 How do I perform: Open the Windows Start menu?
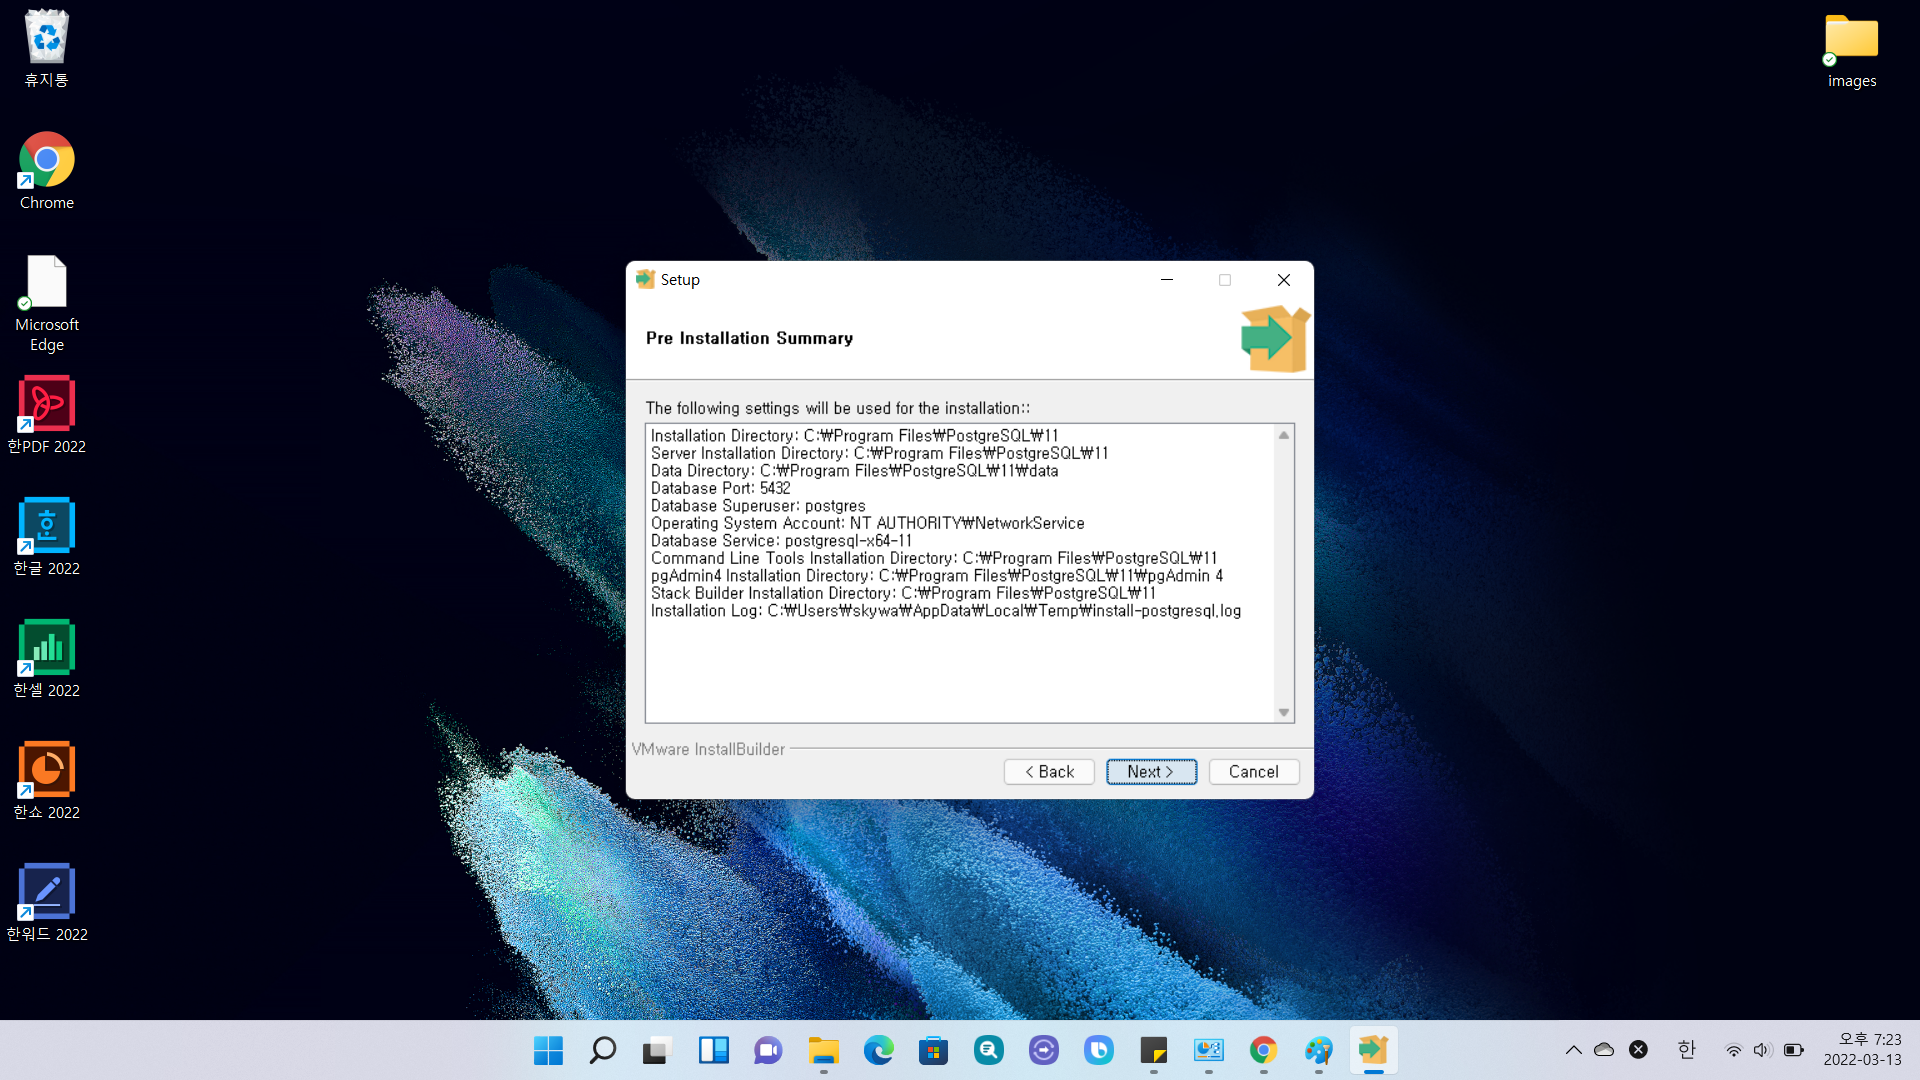(x=548, y=1050)
